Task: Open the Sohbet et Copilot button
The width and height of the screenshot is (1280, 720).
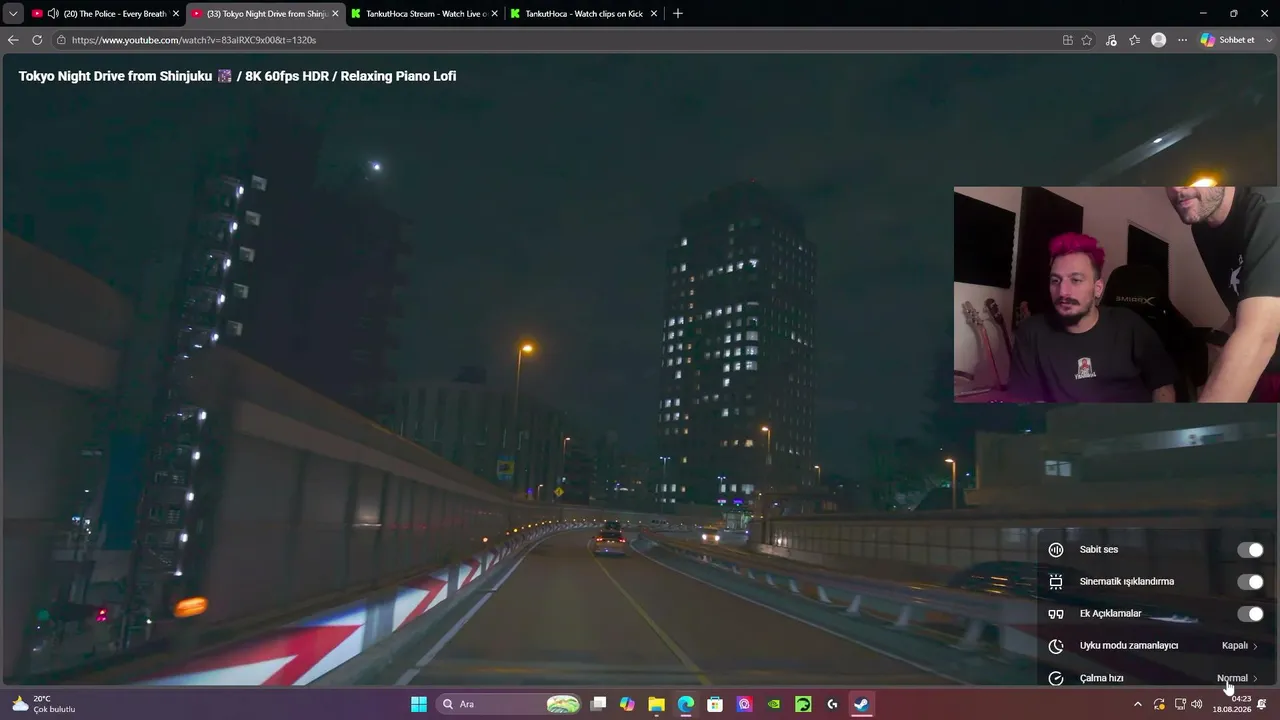Action: pos(1228,40)
